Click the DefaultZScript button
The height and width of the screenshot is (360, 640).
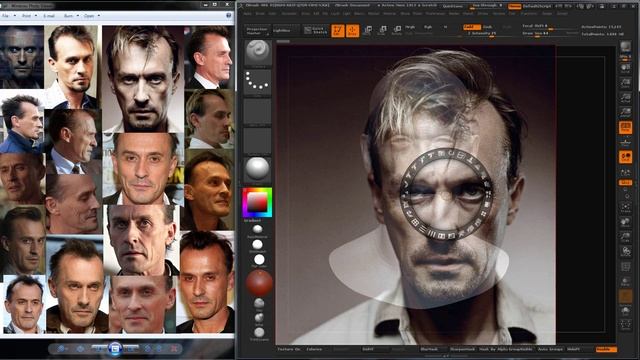[536, 7]
